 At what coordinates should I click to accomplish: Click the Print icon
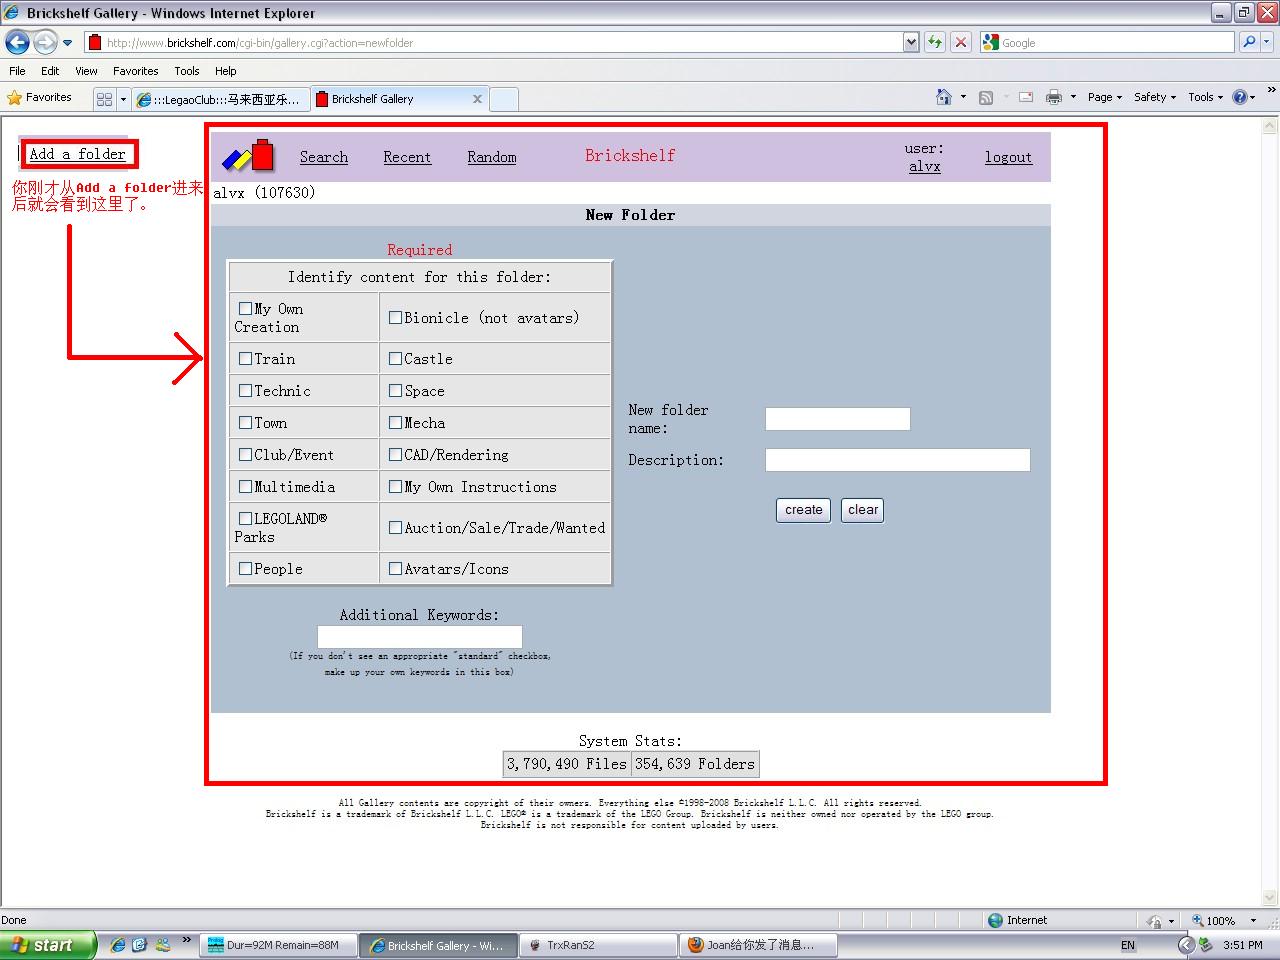point(1053,97)
